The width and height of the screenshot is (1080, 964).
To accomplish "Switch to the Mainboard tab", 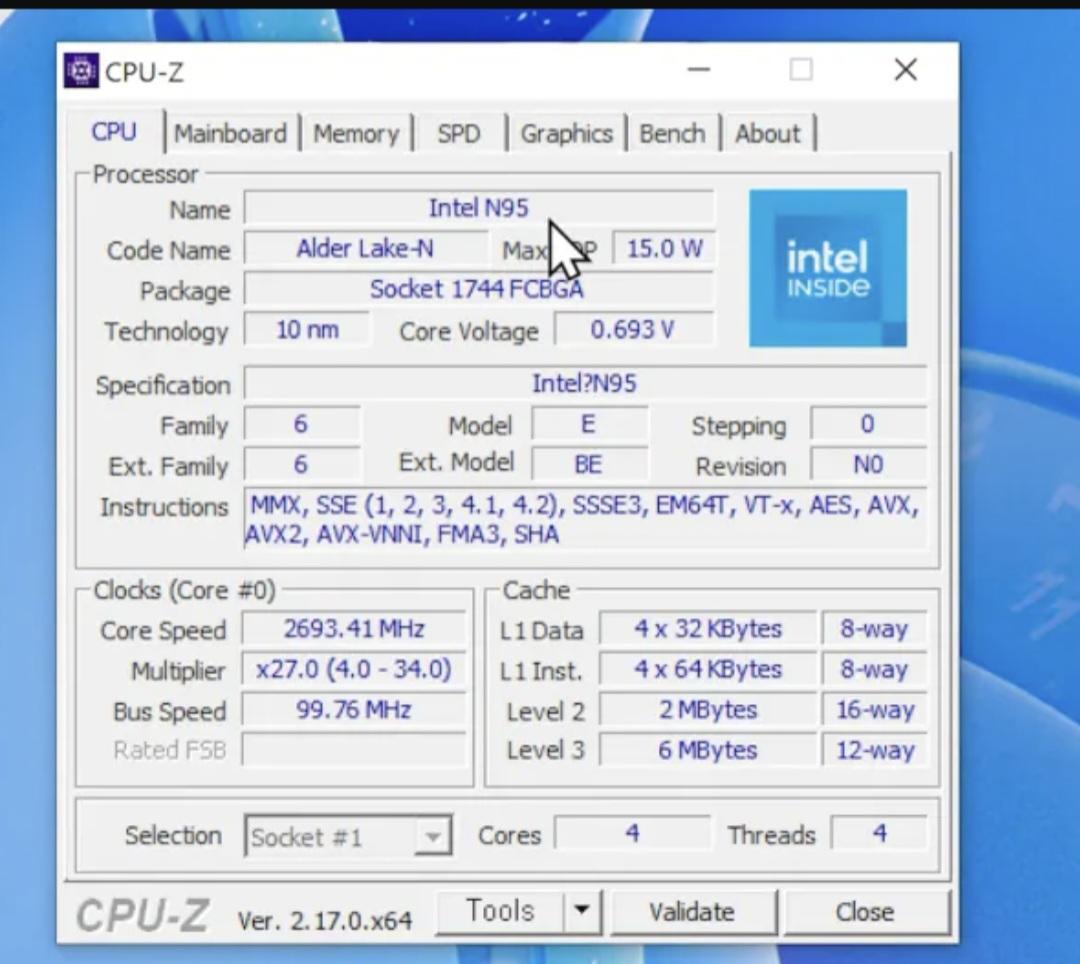I will tap(230, 133).
